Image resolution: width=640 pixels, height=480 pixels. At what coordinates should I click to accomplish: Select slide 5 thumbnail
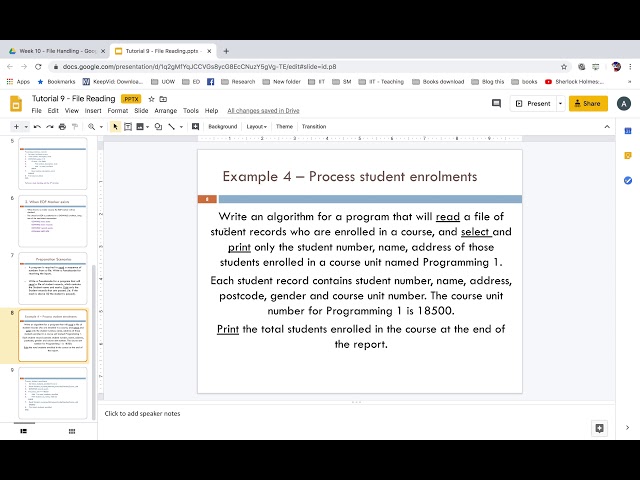tap(53, 164)
